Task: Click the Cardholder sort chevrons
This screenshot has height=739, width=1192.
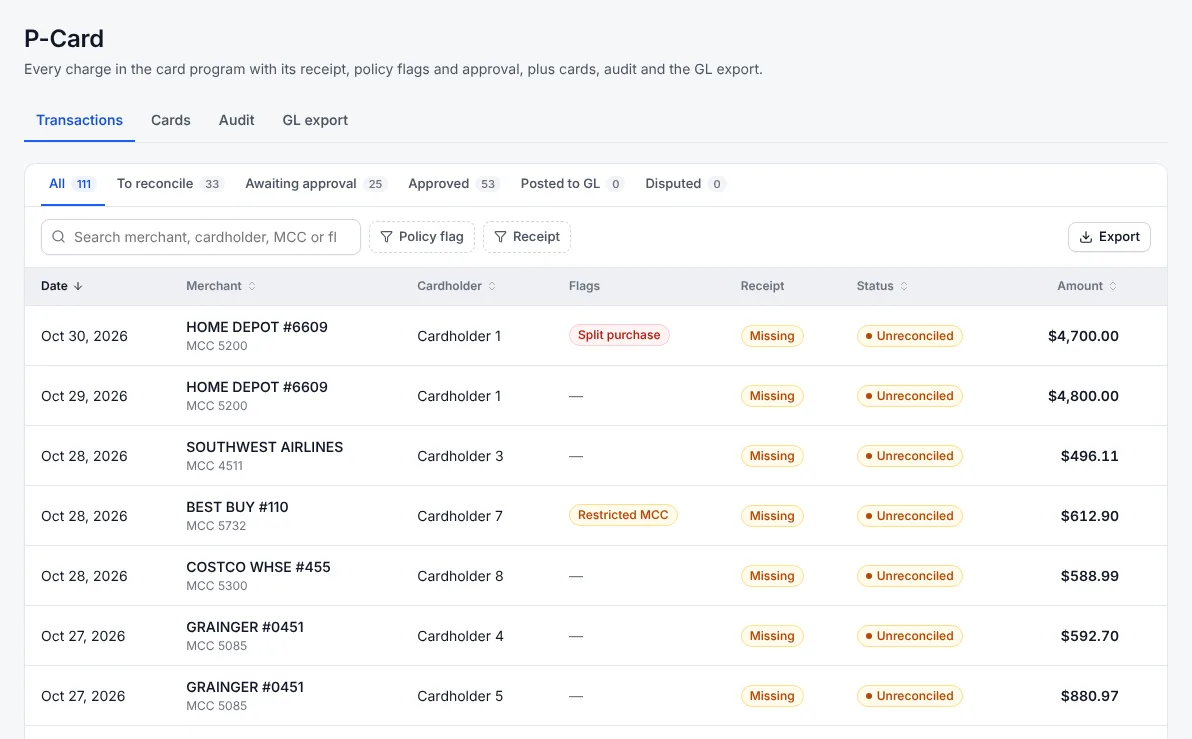Action: 492,286
